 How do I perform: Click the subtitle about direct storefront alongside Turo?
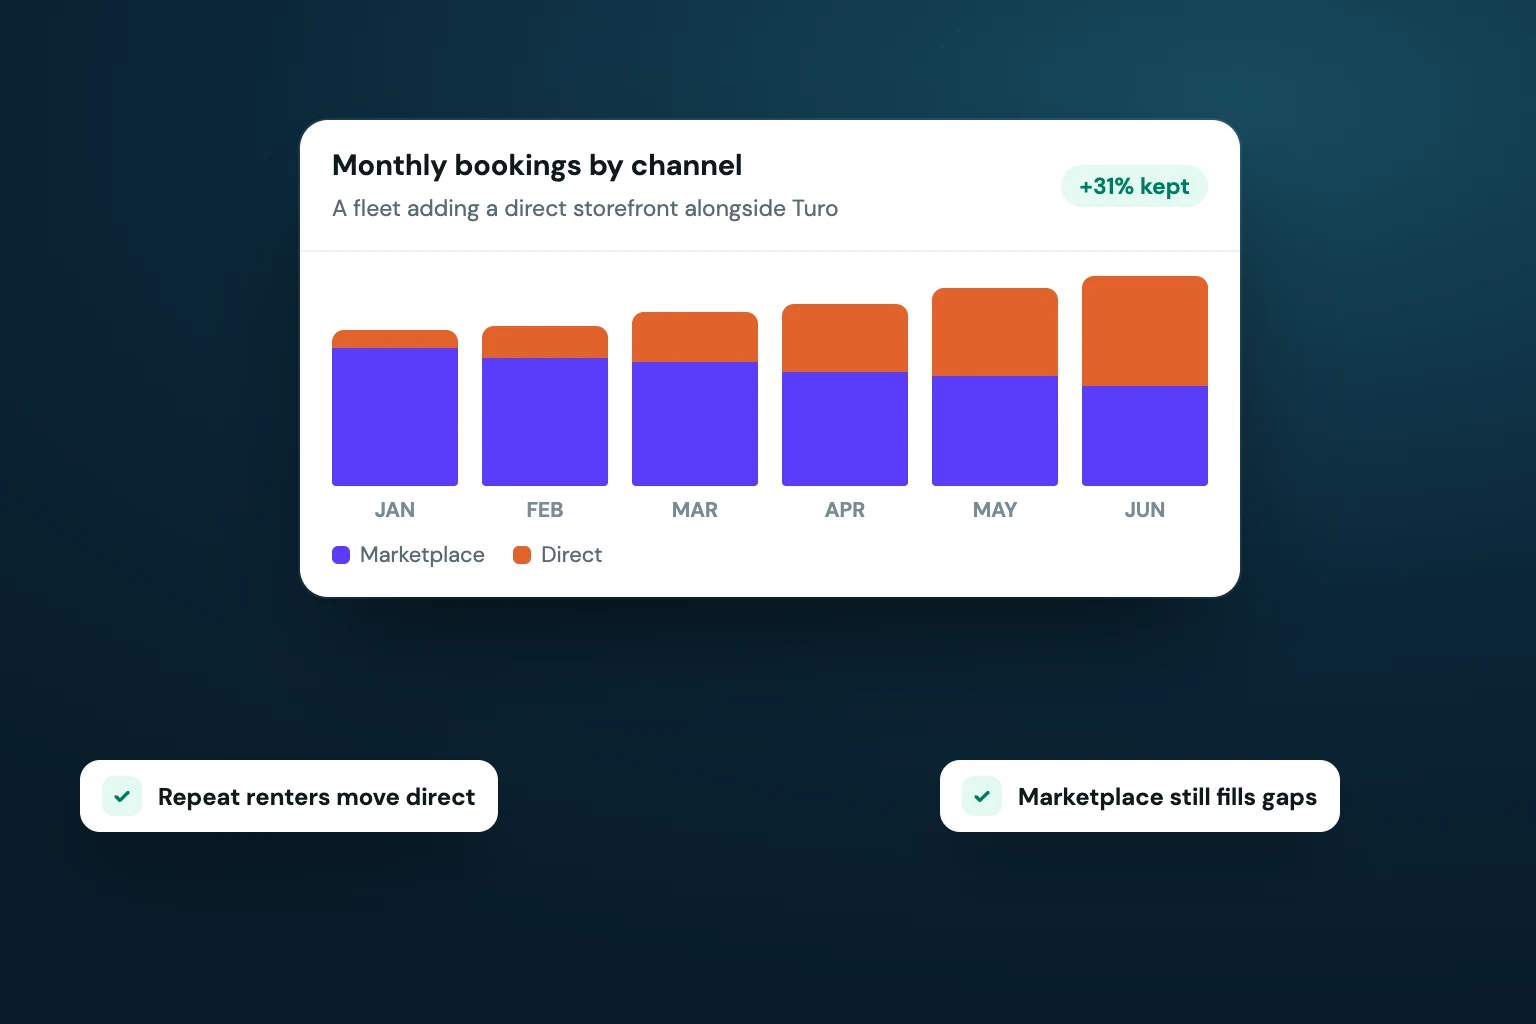click(x=585, y=208)
